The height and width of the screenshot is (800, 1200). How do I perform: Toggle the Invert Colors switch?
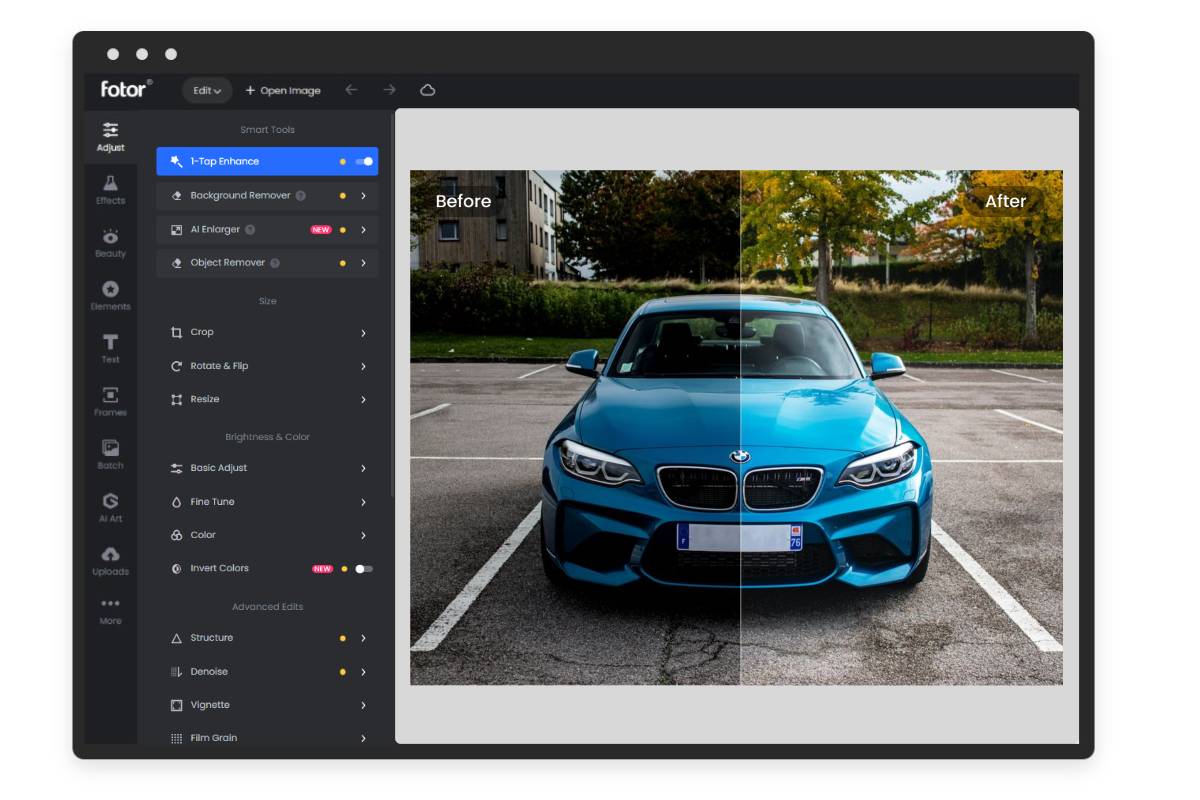coord(364,569)
